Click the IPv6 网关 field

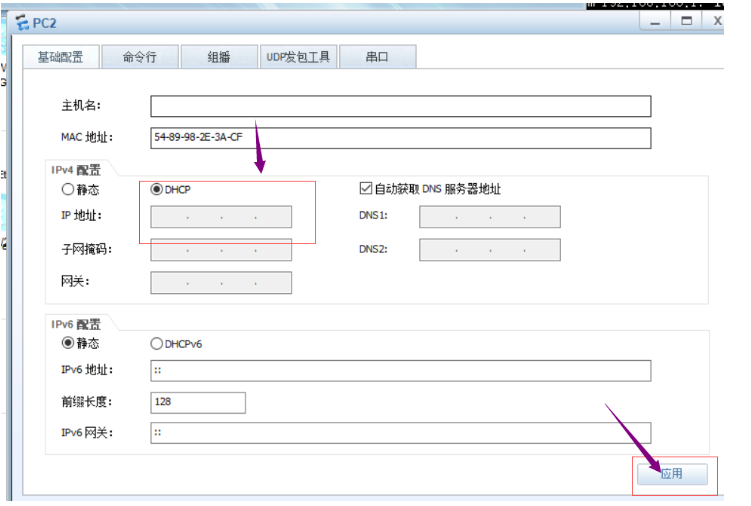[x=400, y=433]
